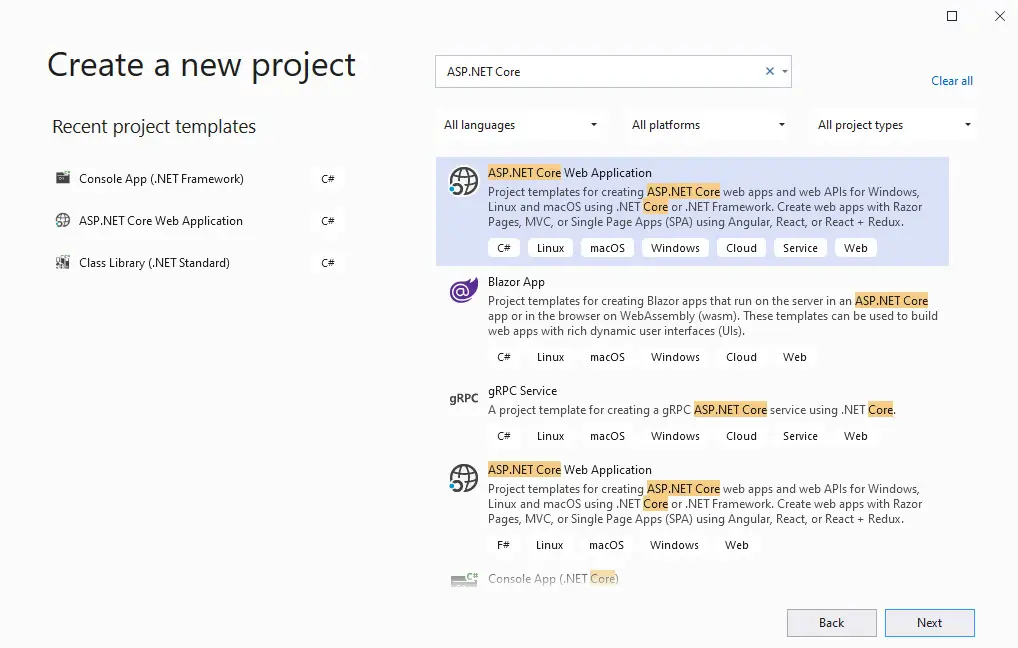Open the All project types filter dropdown
Viewport: 1018px width, 648px height.
click(x=894, y=125)
